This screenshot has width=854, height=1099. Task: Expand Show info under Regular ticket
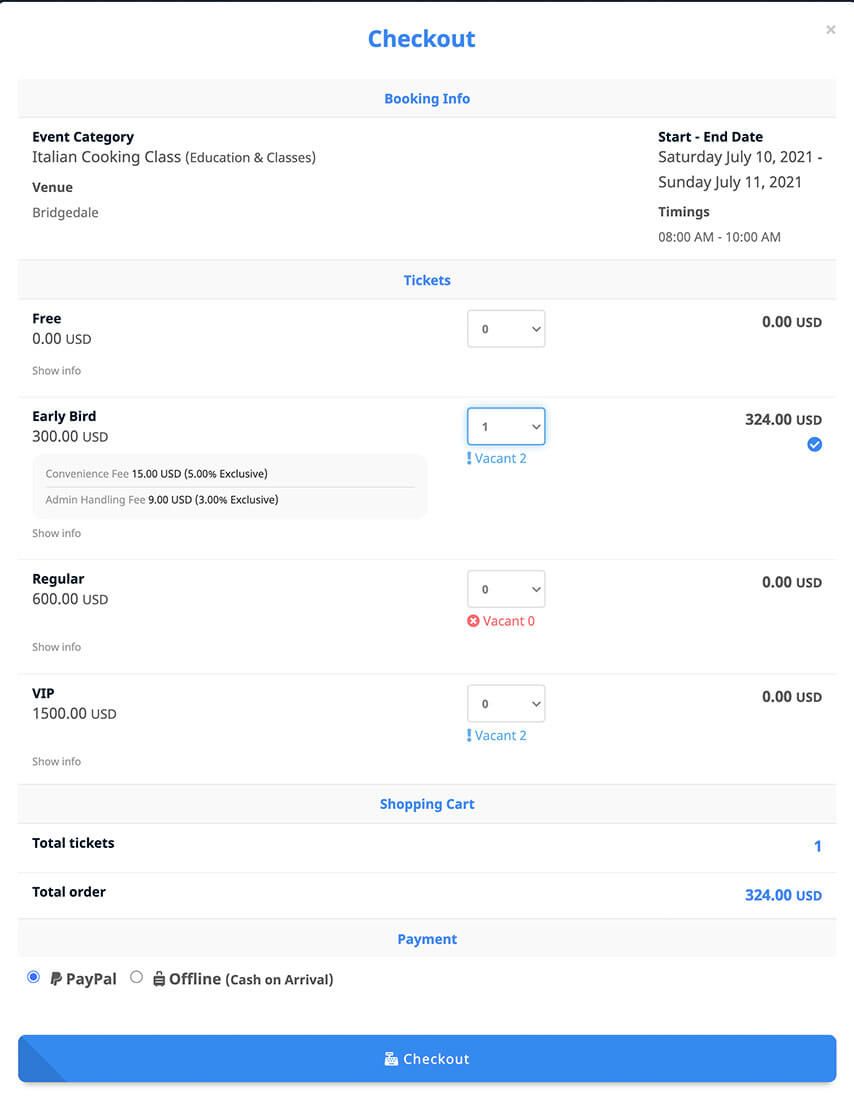tap(56, 647)
